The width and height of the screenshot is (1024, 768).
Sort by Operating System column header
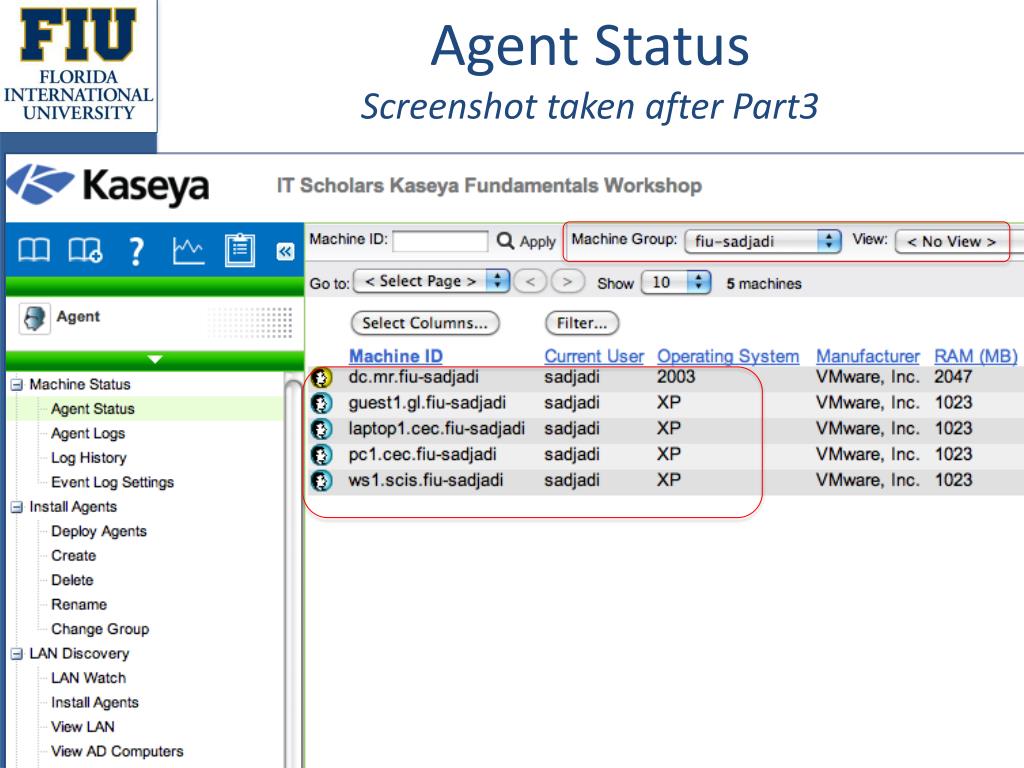[728, 357]
